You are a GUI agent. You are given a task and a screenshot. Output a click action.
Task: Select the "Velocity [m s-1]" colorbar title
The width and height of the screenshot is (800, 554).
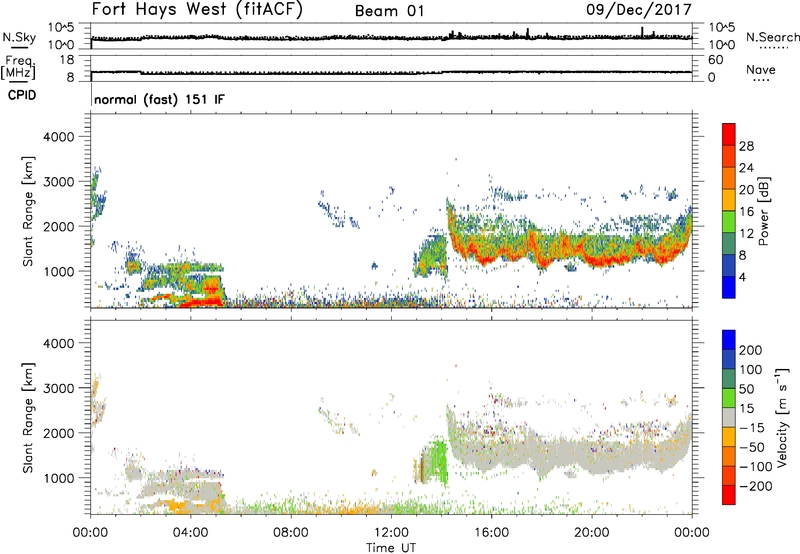pyautogui.click(x=782, y=417)
